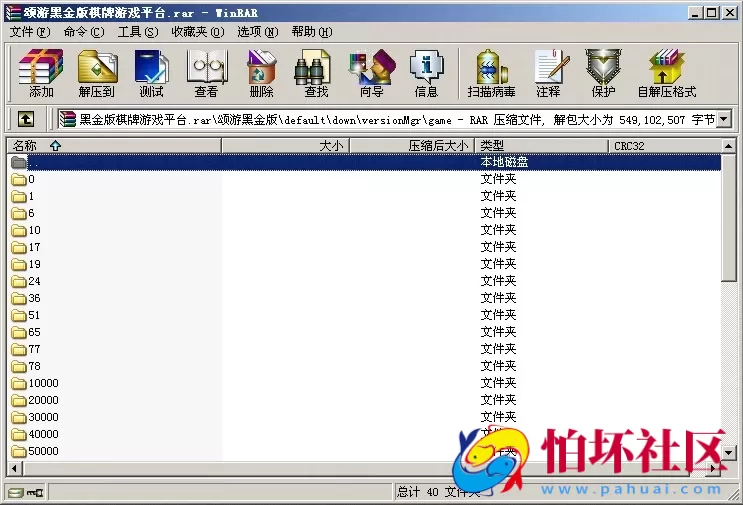743x505 pixels.
Task: Open the 帮助(H) menu
Action: 312,32
